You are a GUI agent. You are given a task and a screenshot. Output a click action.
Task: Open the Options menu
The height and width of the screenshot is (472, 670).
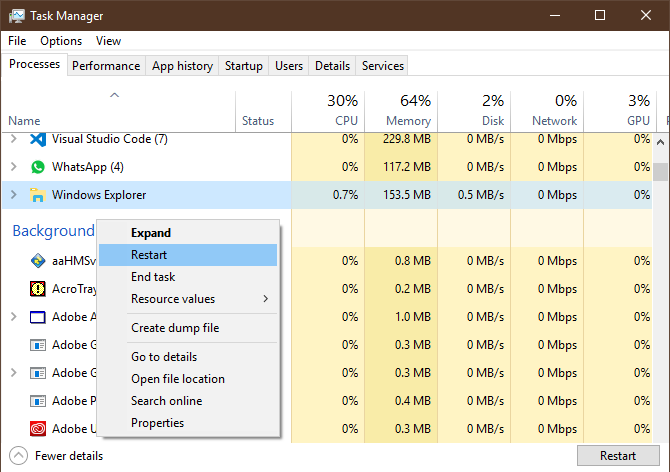[x=61, y=41]
